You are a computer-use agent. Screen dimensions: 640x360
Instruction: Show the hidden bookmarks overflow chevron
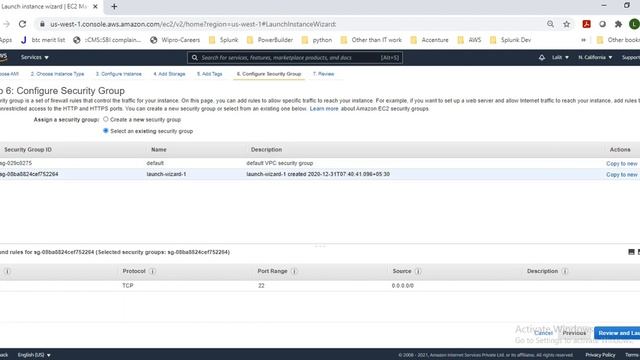pos(583,40)
